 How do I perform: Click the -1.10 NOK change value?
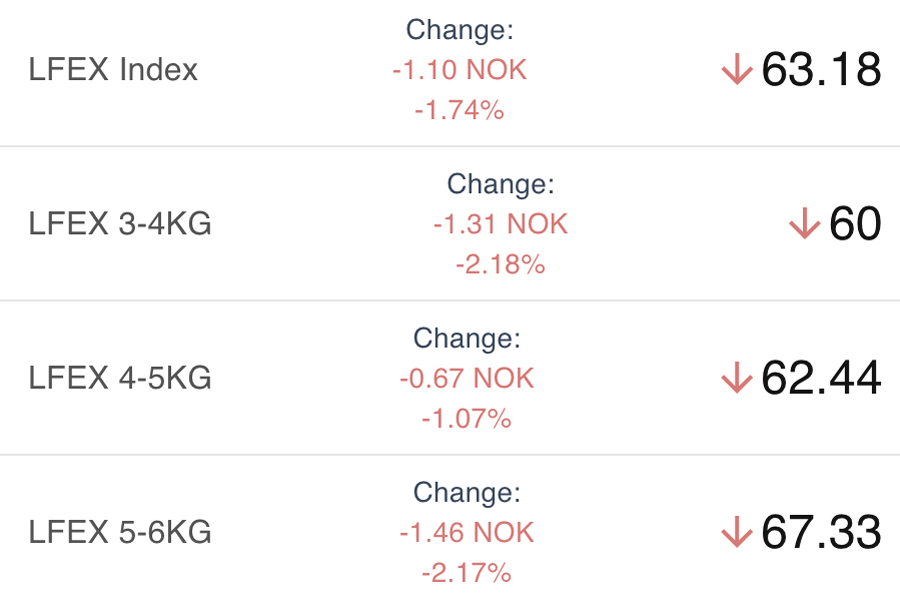pos(459,70)
